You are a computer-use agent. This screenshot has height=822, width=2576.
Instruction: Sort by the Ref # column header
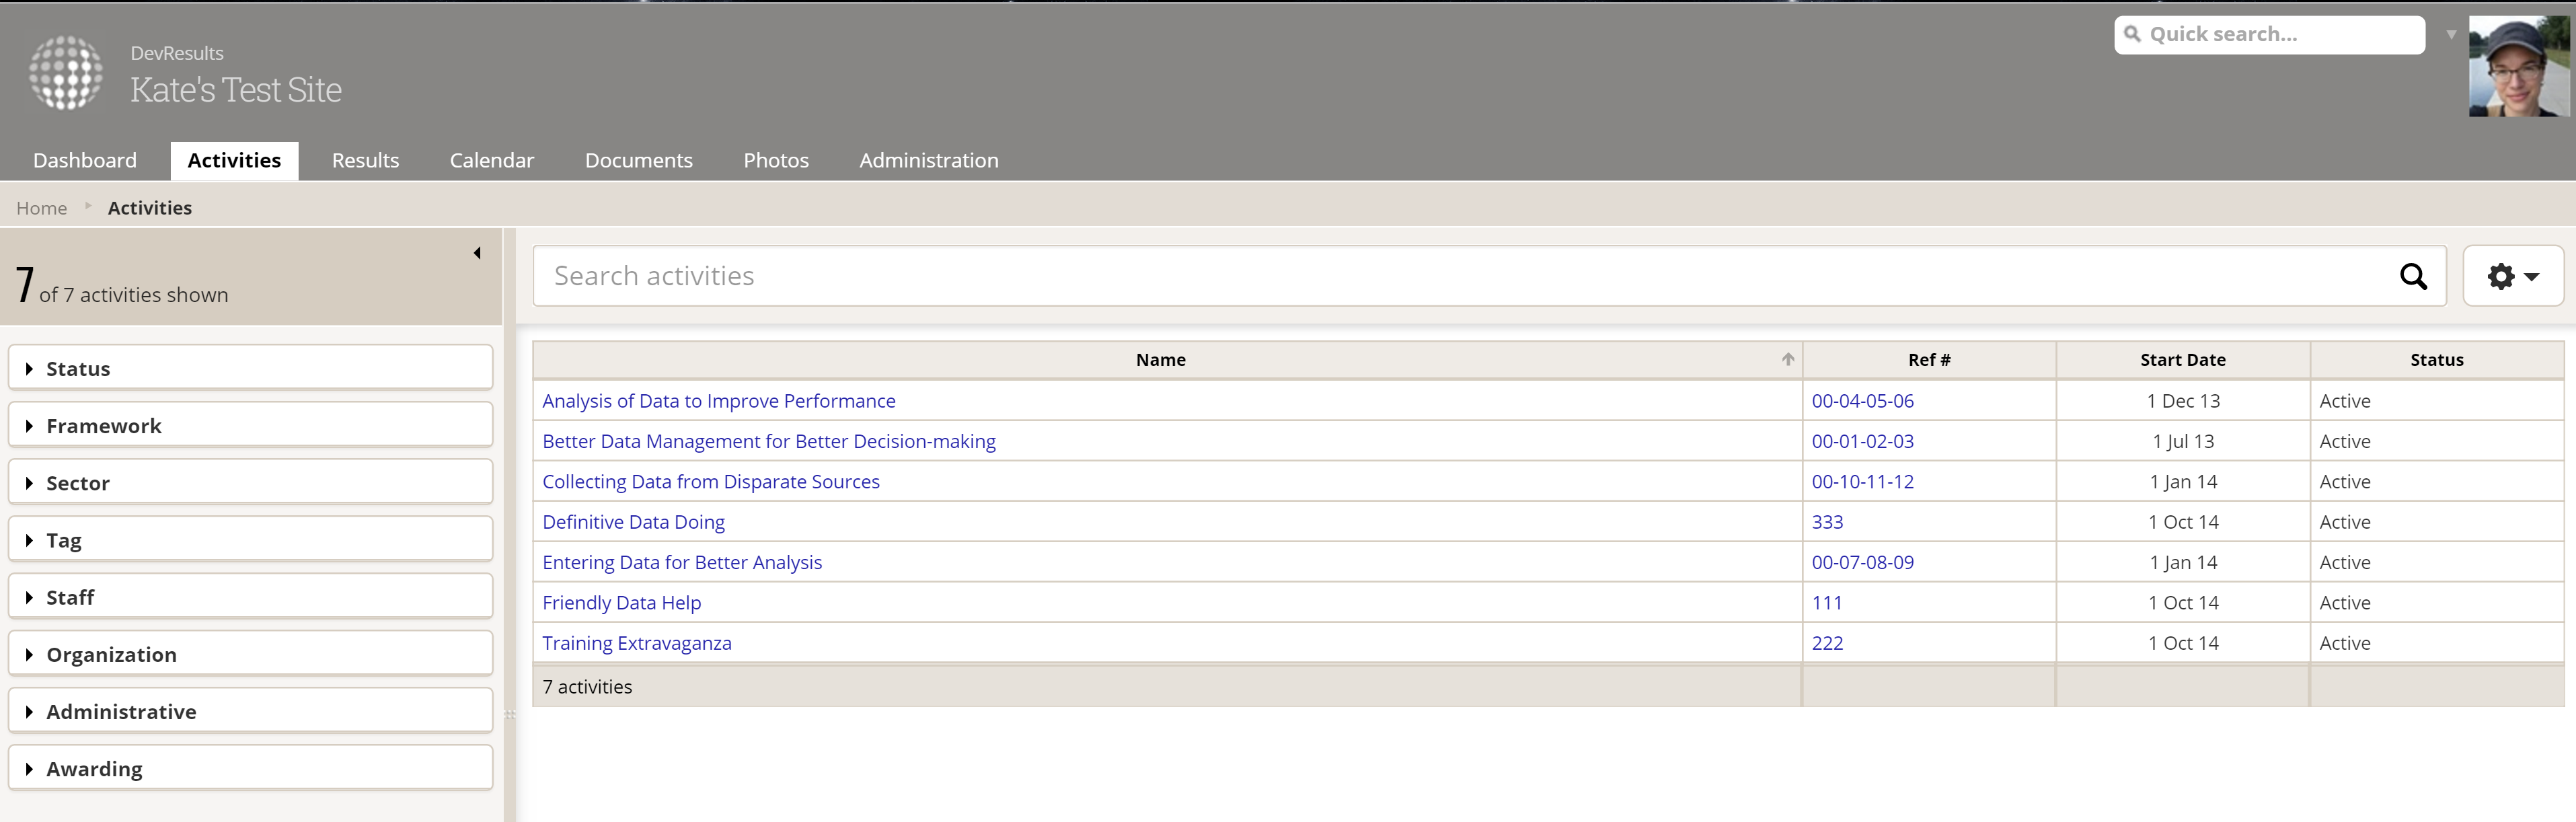[x=1929, y=360]
